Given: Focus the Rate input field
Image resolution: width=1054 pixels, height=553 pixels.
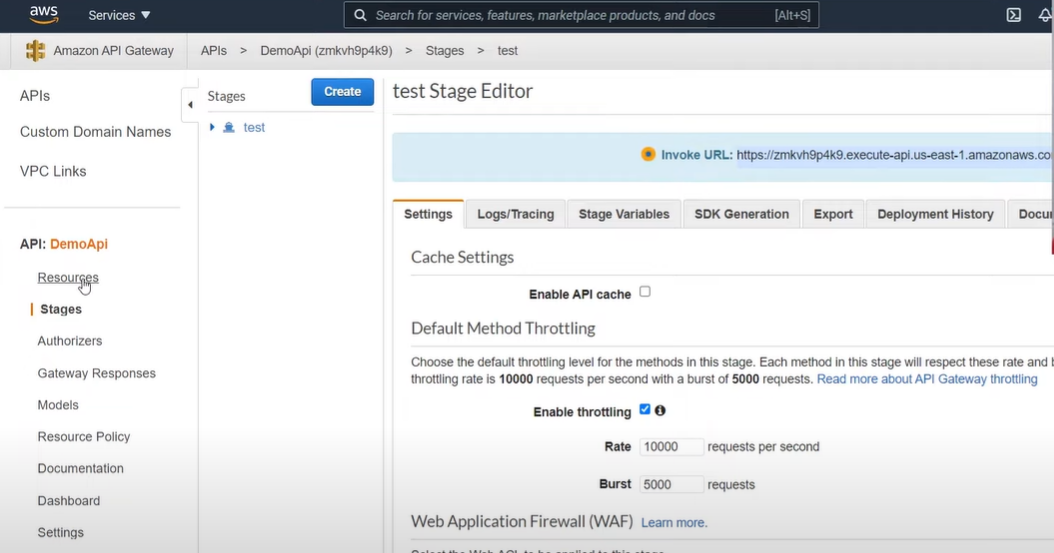Looking at the screenshot, I should tap(671, 447).
